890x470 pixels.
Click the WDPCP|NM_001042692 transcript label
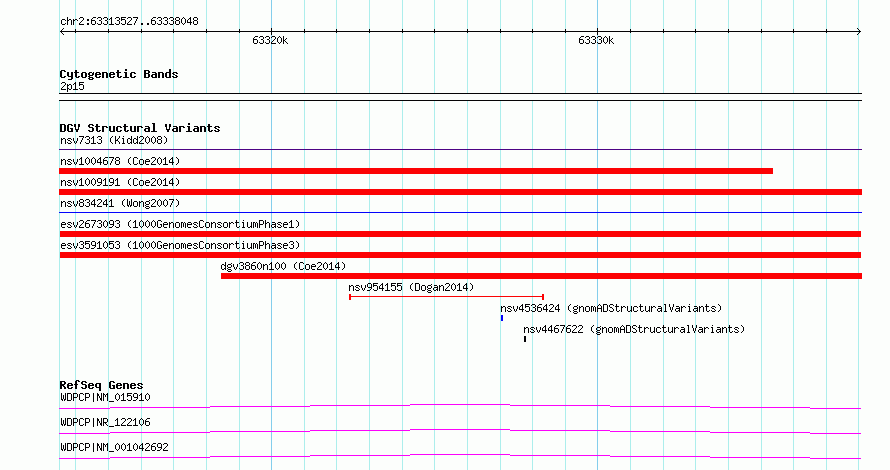click(114, 447)
